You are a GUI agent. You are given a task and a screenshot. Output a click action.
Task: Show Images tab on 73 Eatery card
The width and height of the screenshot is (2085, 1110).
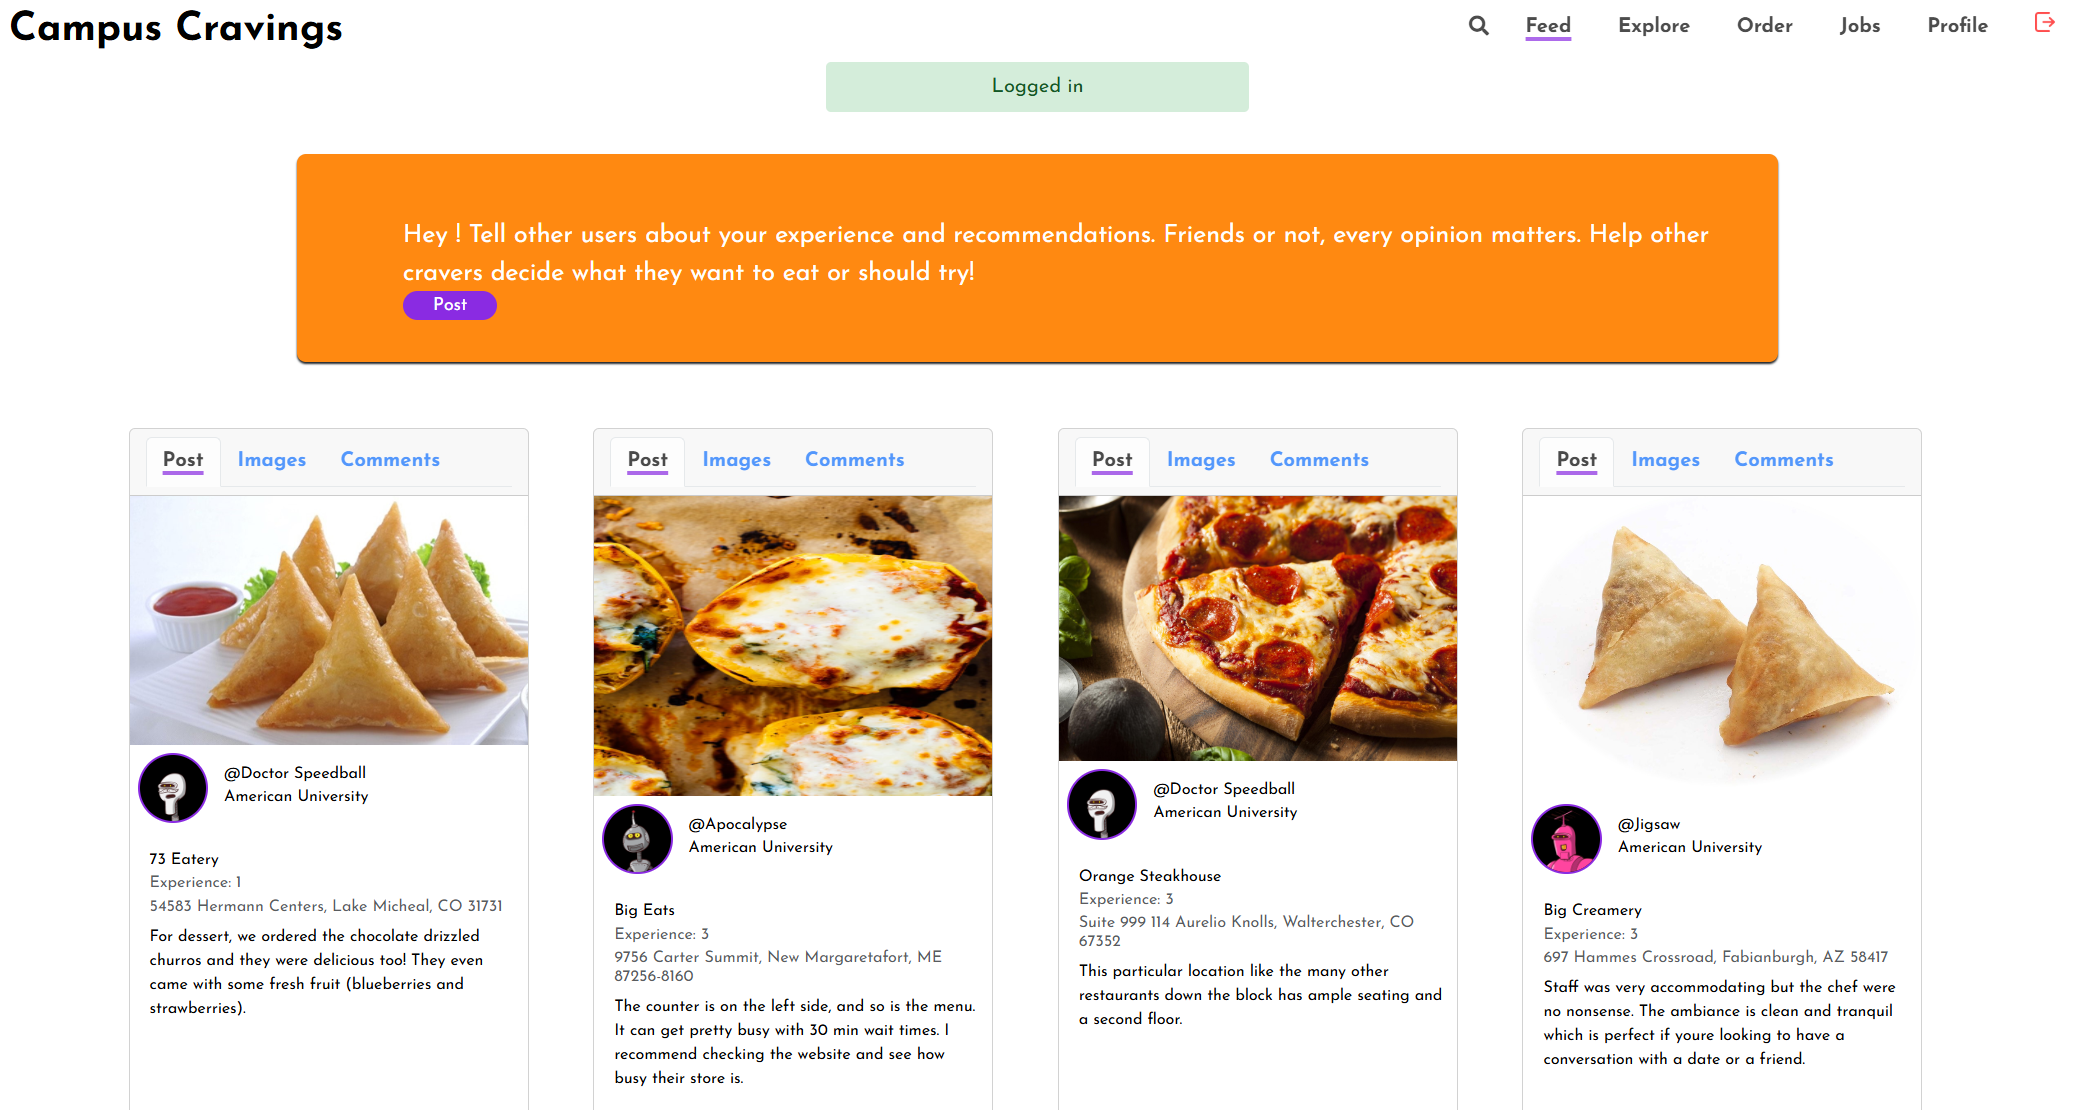271,460
